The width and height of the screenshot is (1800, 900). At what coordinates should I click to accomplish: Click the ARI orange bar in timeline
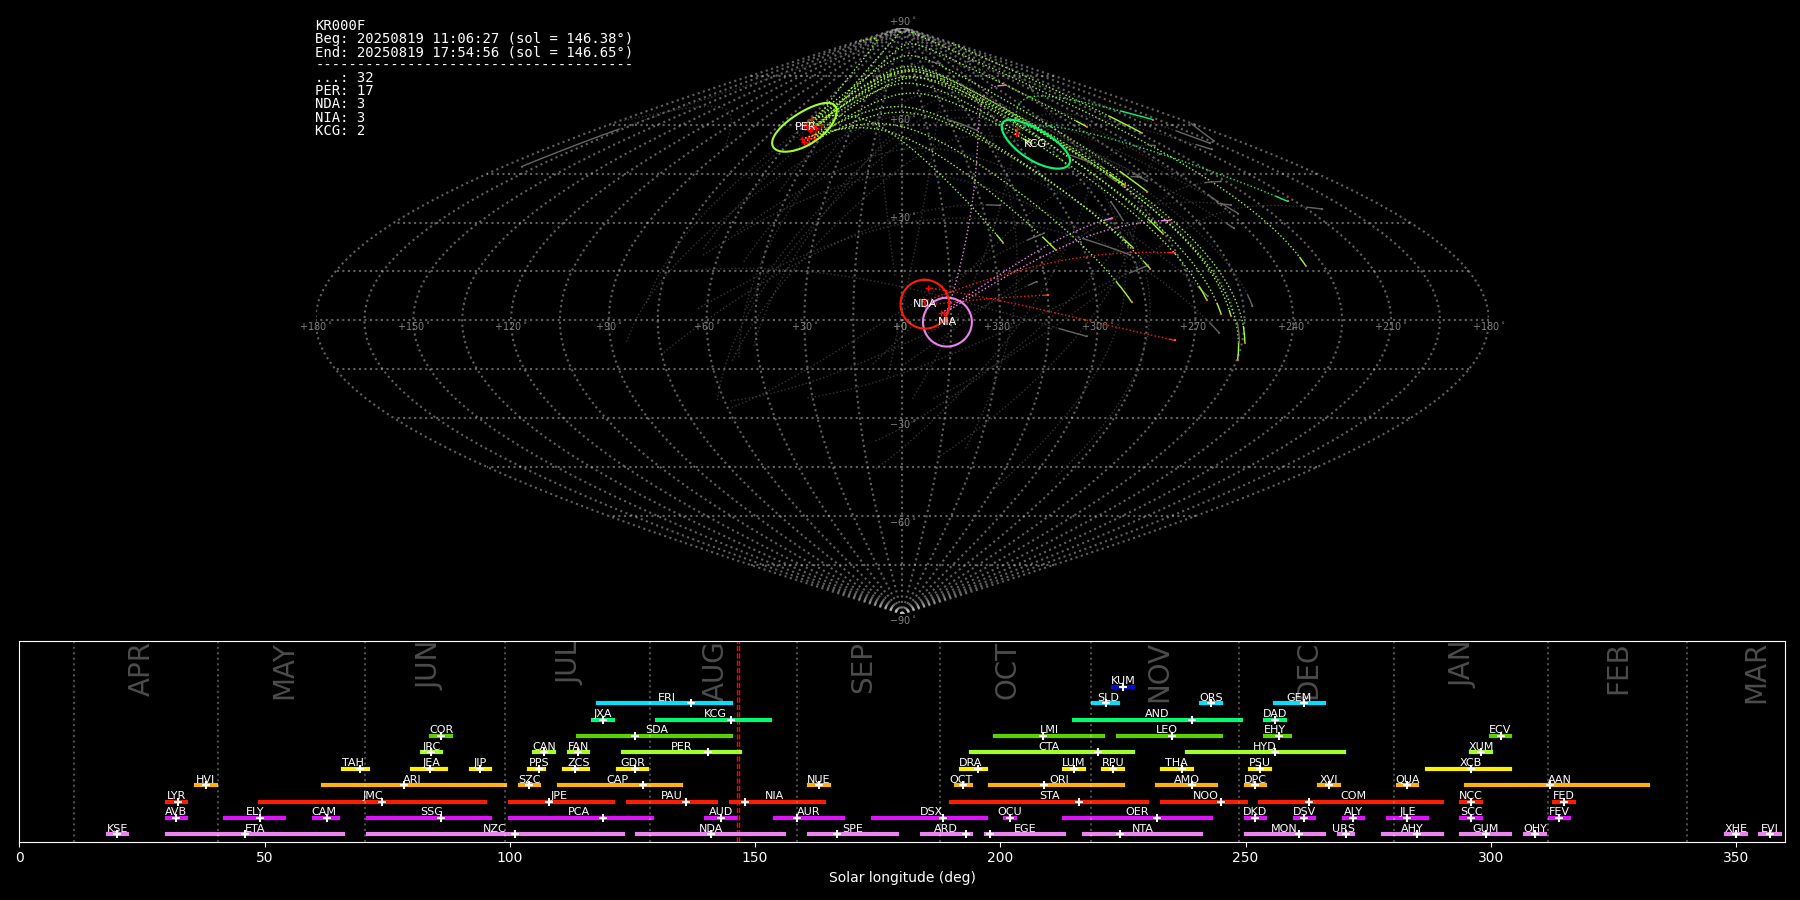pyautogui.click(x=414, y=785)
